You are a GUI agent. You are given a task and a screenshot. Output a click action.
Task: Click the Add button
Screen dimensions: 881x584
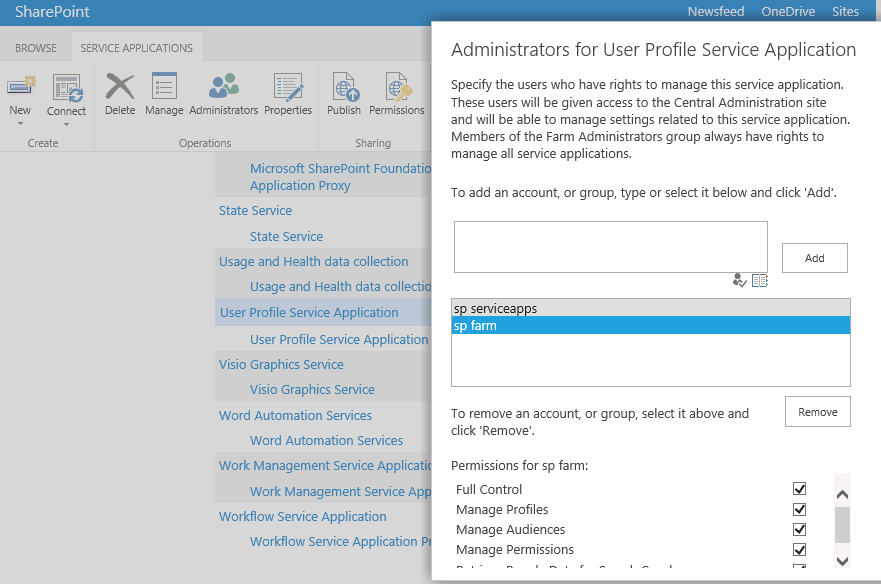[x=815, y=258]
